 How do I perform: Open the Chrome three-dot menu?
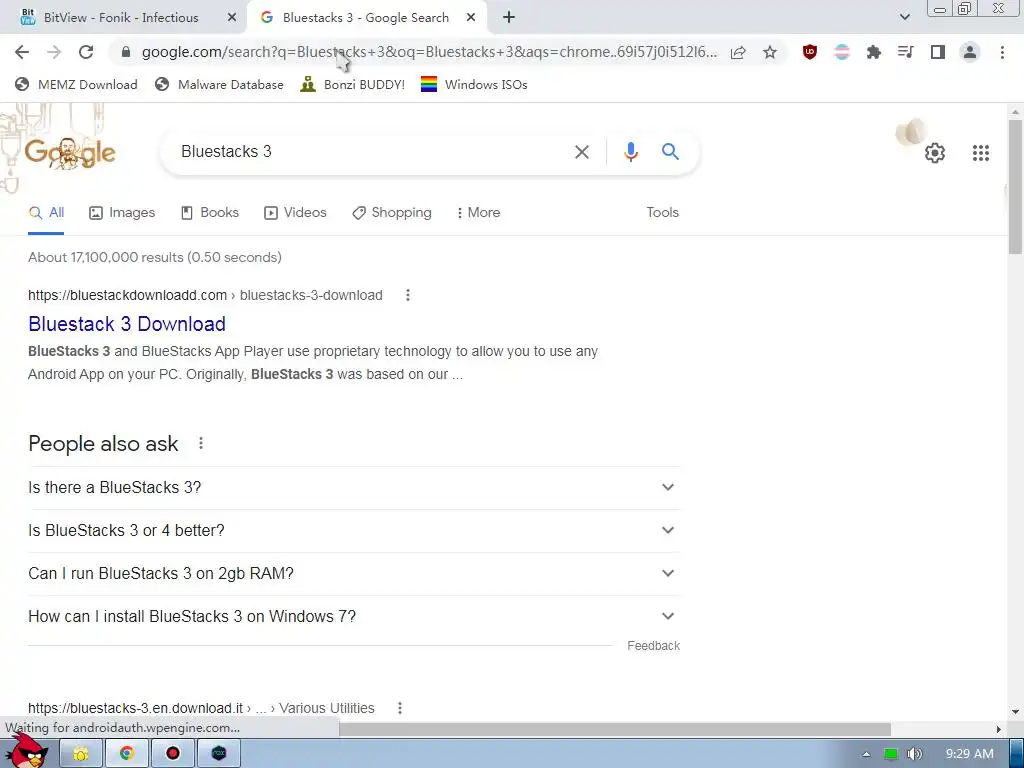[1002, 52]
